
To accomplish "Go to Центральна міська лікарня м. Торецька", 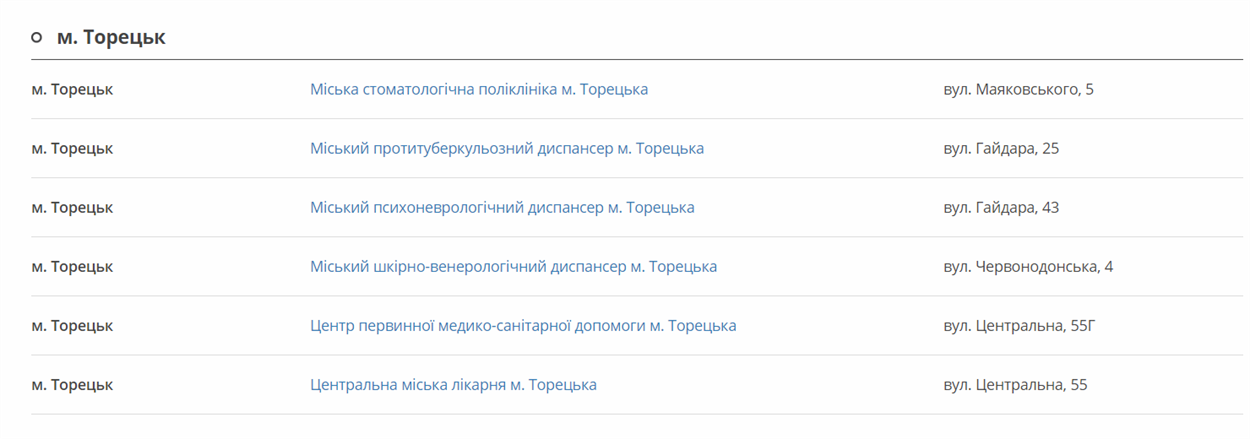I will click(x=453, y=384).
